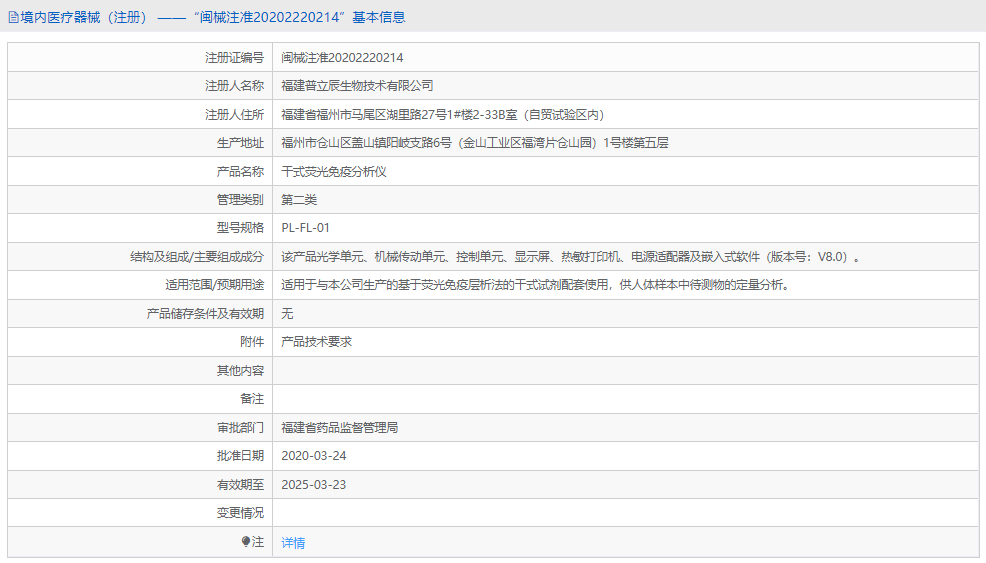Click the 适用范围 intended use description
Image resolution: width=986 pixels, height=563 pixels.
click(x=535, y=285)
